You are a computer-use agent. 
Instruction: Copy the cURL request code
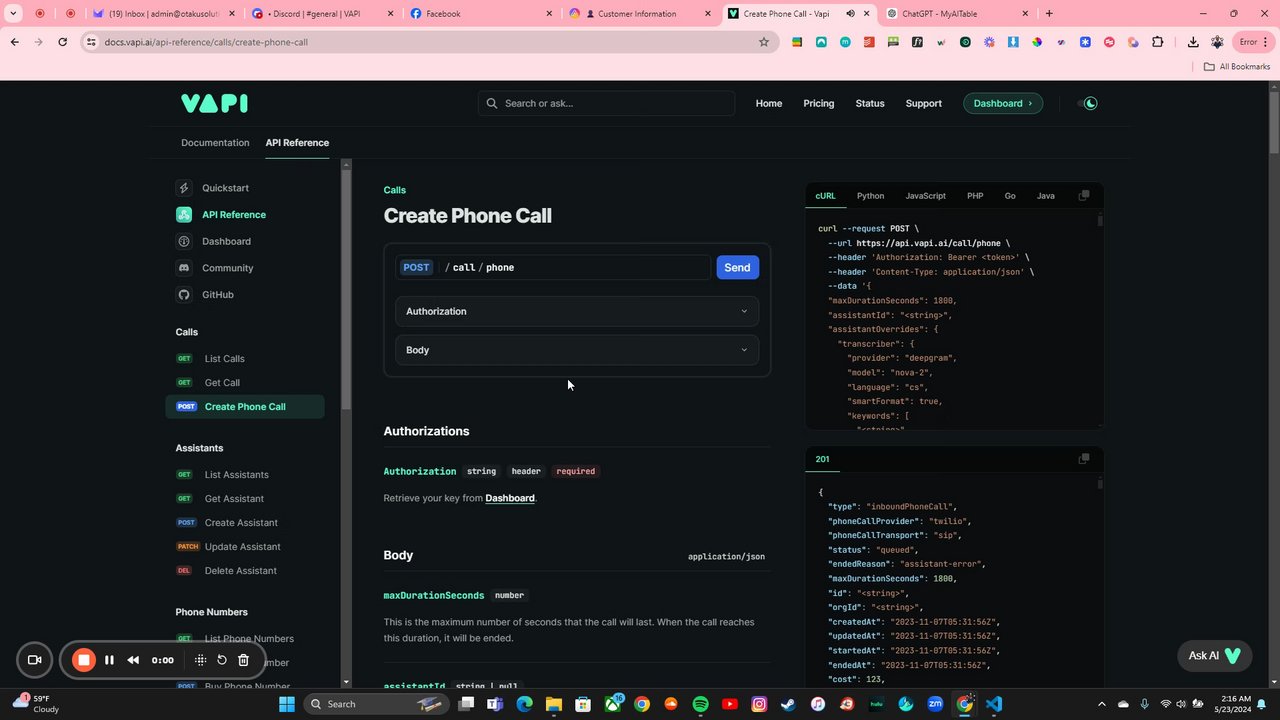[x=1083, y=196]
